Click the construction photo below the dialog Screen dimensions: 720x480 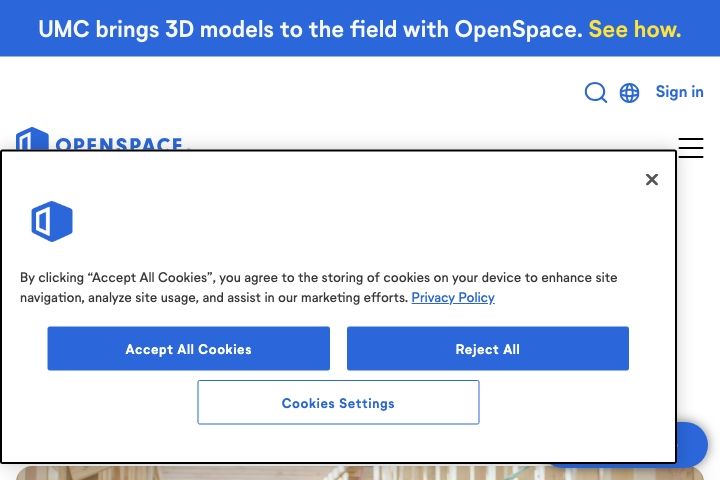coord(360,473)
